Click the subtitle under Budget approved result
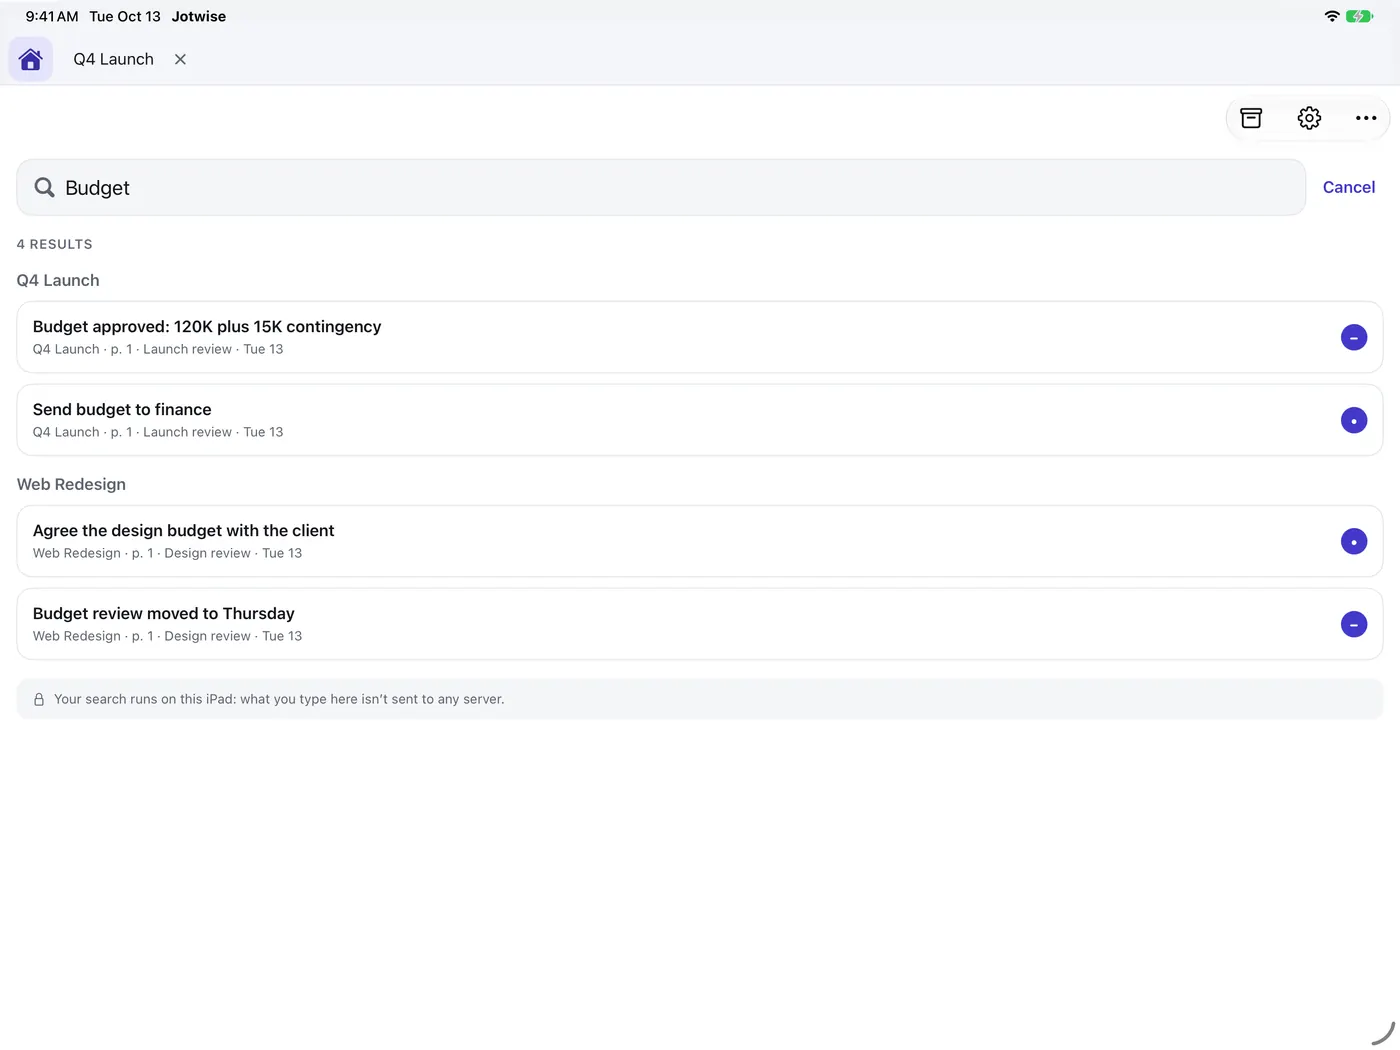Image resolution: width=1400 pixels, height=1050 pixels. (158, 350)
